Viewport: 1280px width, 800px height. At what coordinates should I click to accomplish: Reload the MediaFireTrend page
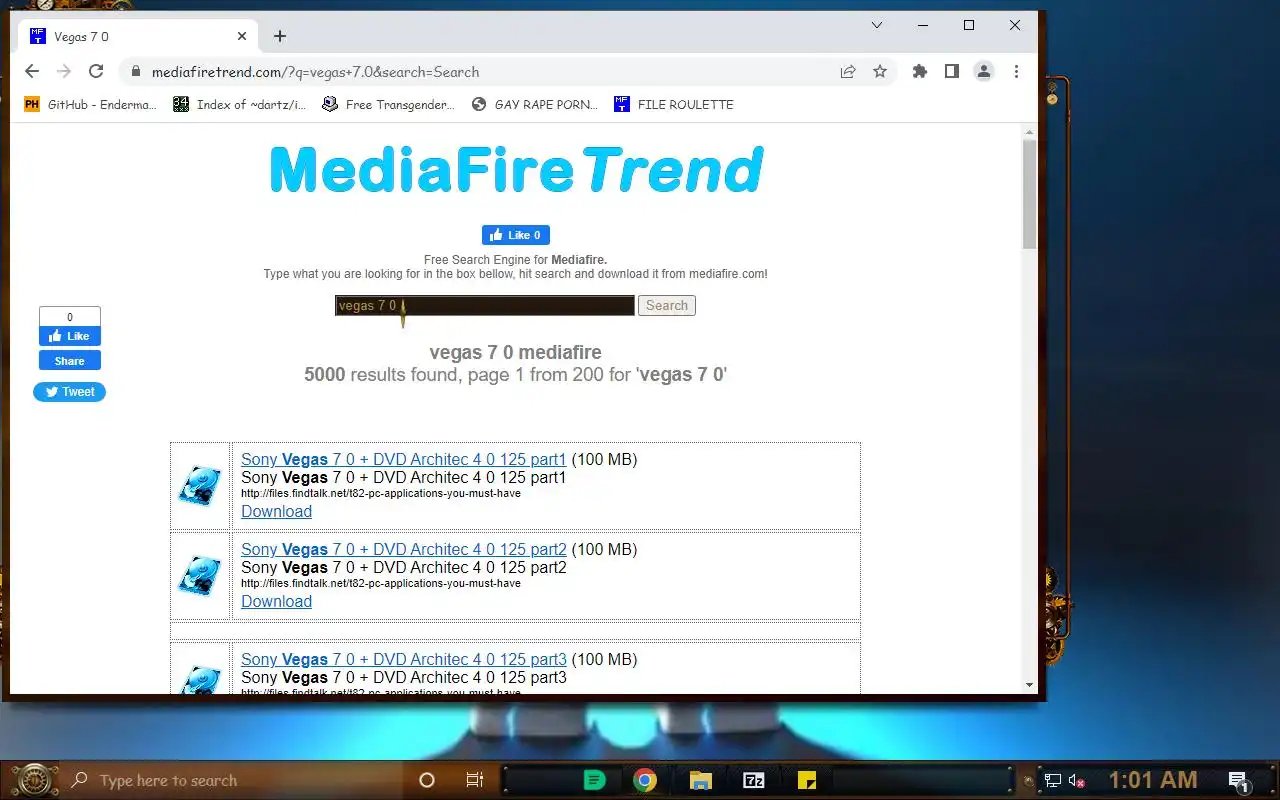[x=96, y=72]
